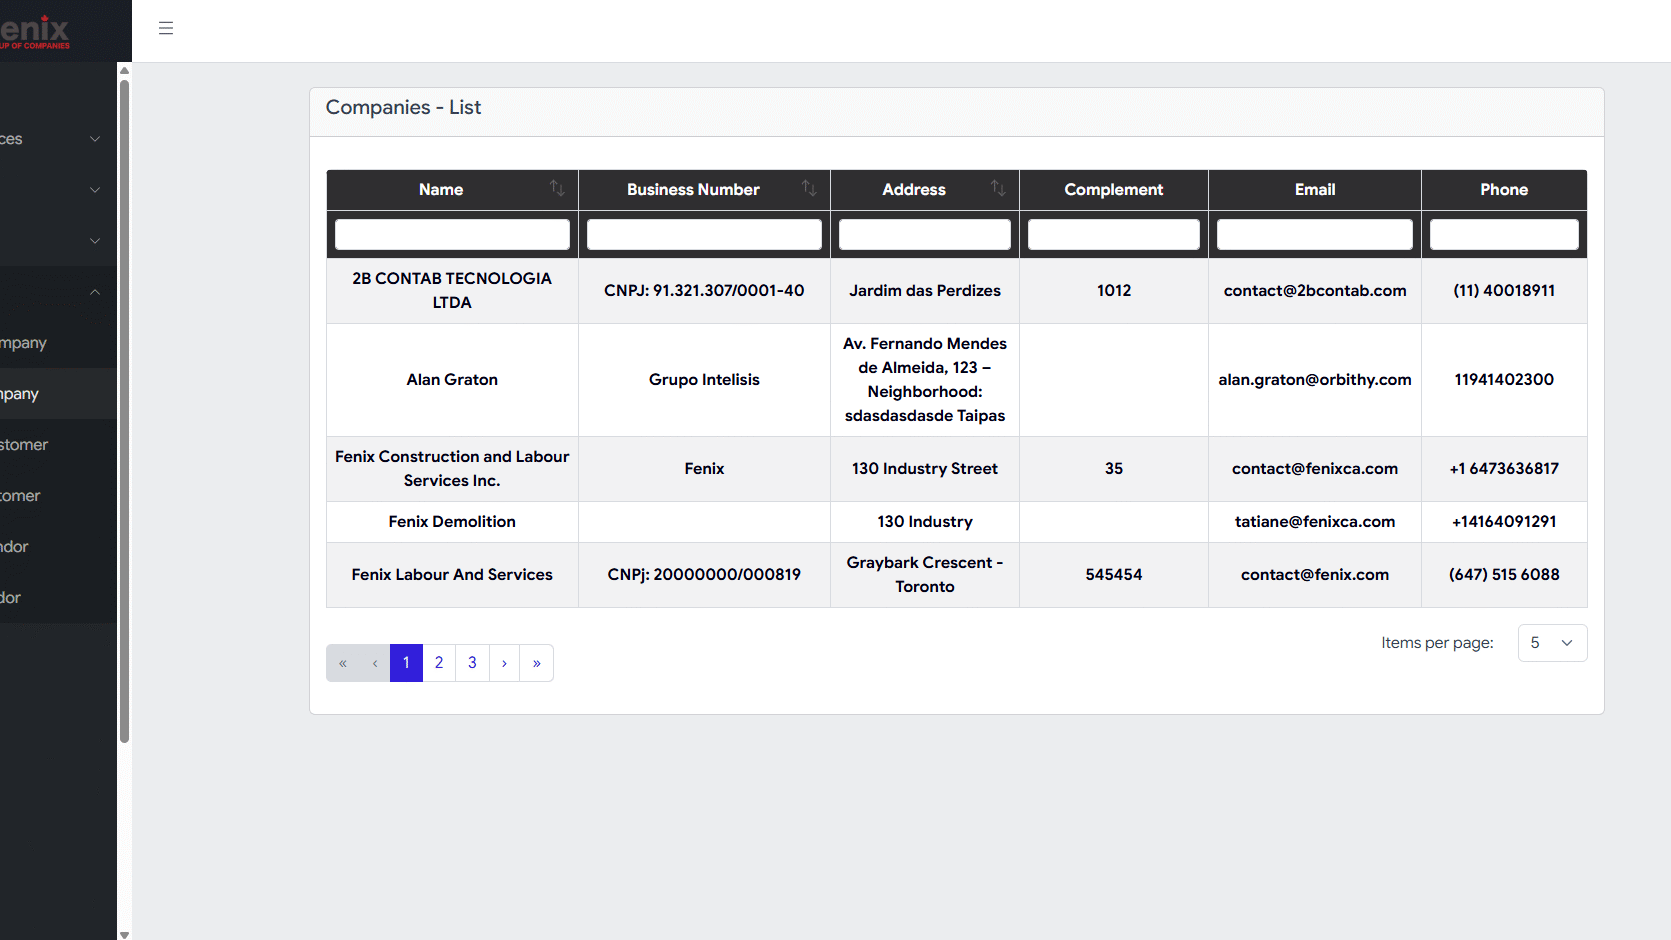1671x940 pixels.
Task: Click the Address column header text
Action: coord(914,190)
